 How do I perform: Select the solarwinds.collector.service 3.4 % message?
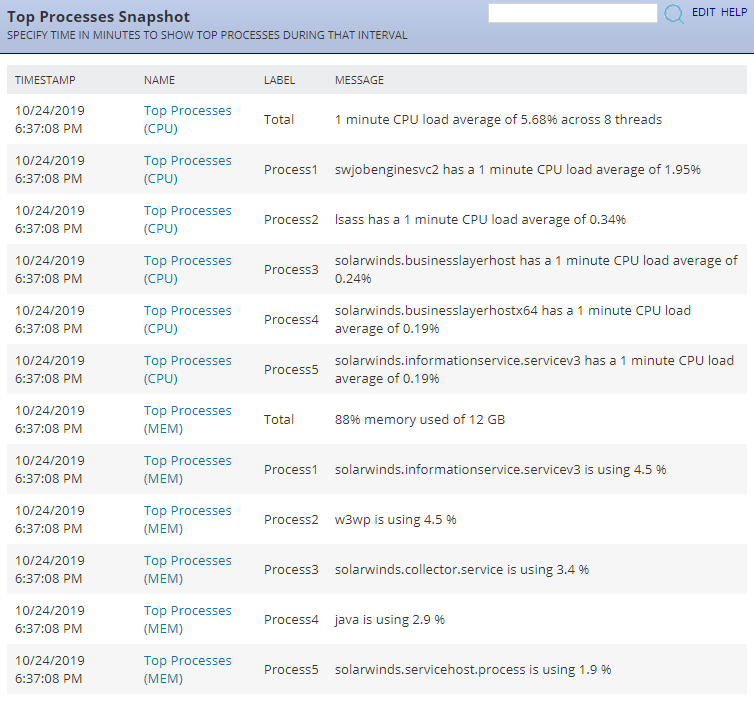[462, 569]
